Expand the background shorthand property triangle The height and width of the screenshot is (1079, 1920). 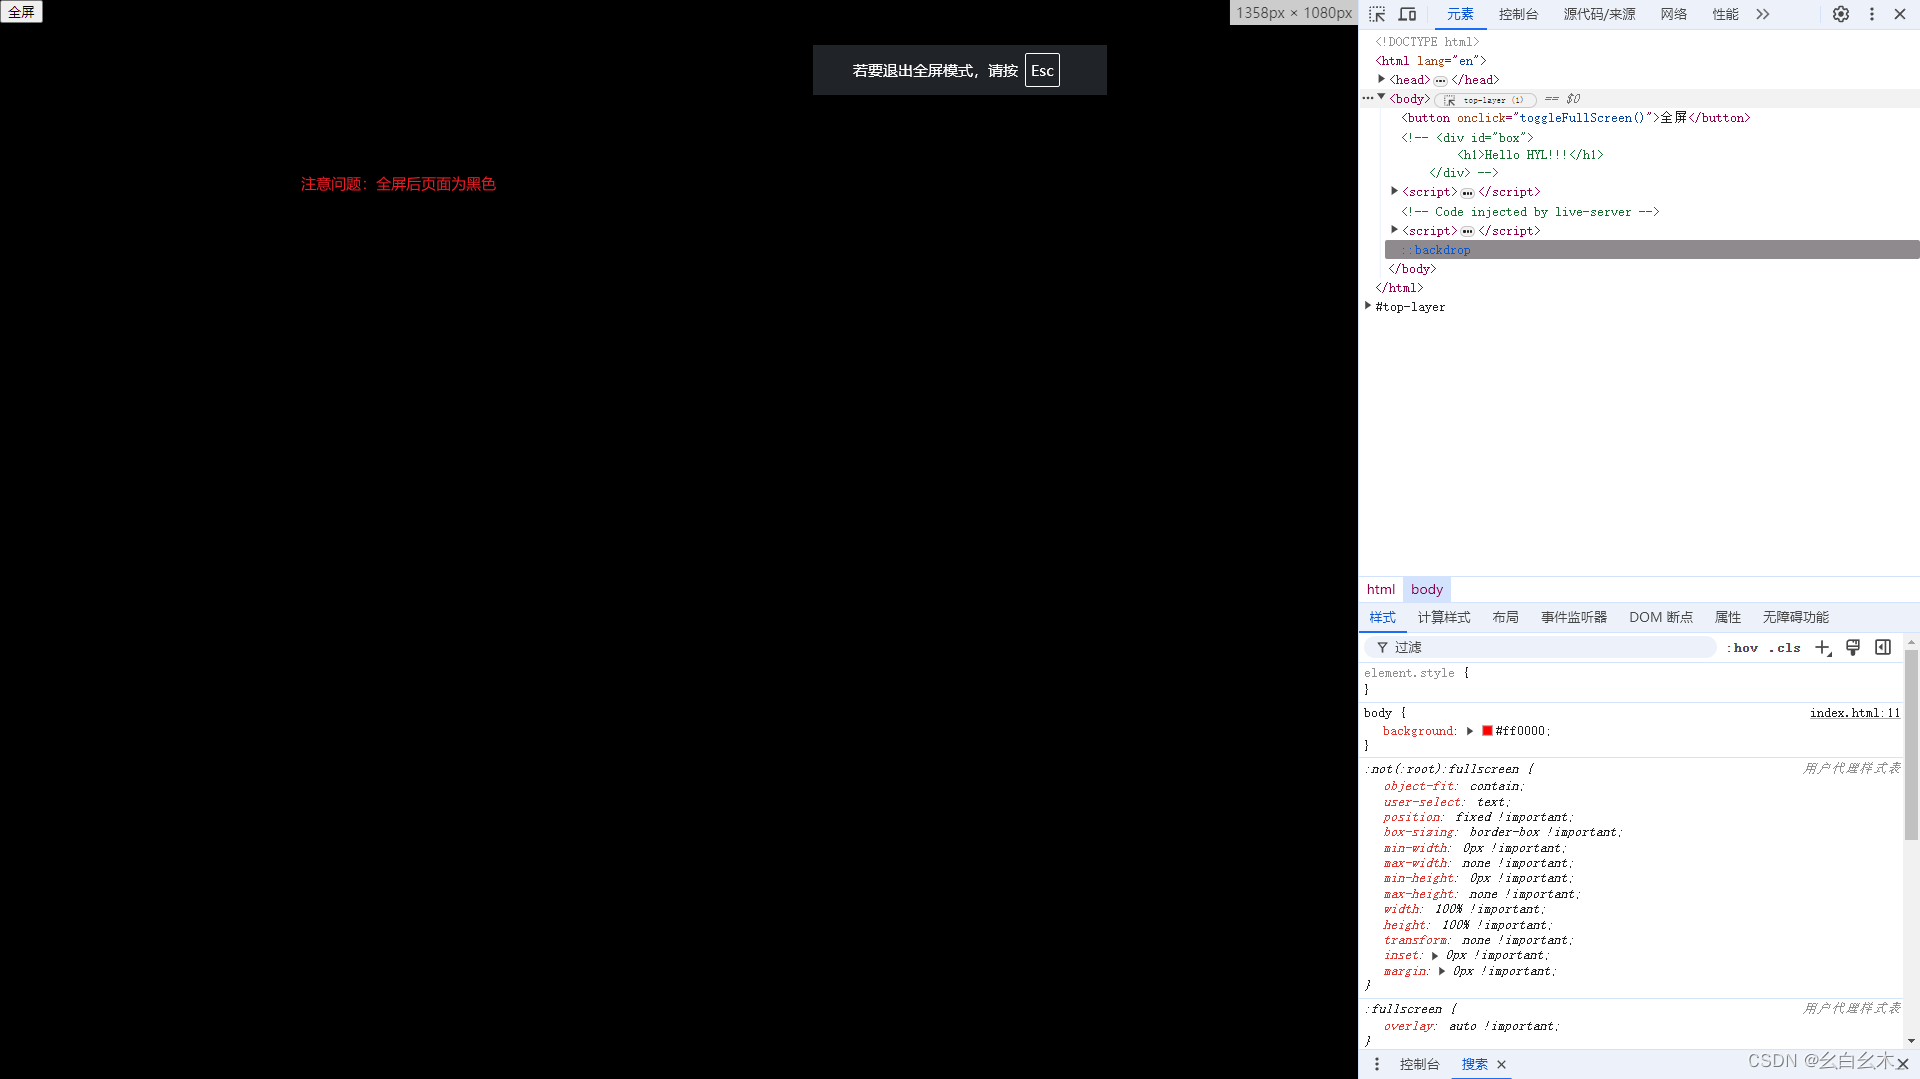tap(1470, 731)
